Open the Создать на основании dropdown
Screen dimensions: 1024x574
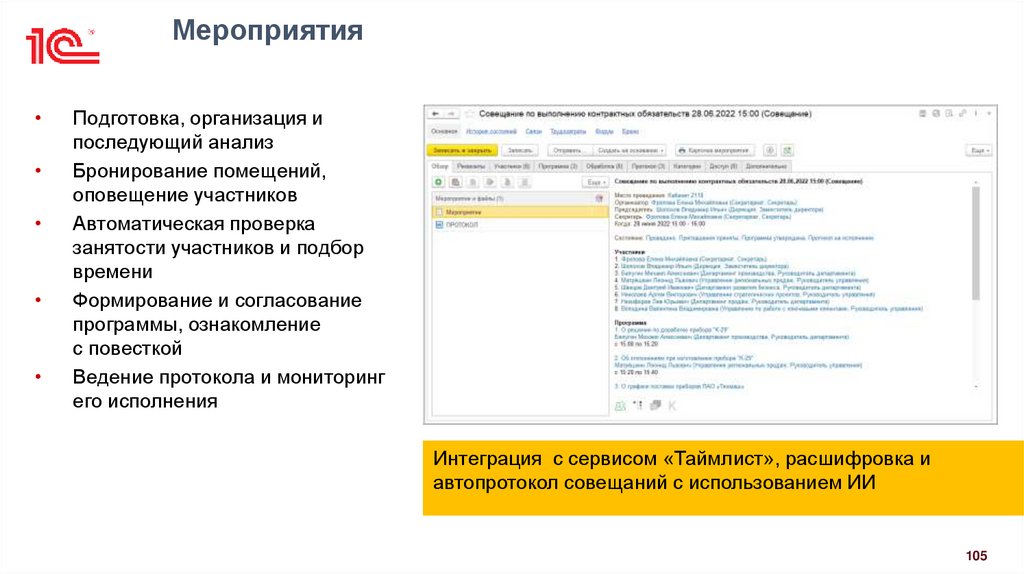tap(631, 150)
